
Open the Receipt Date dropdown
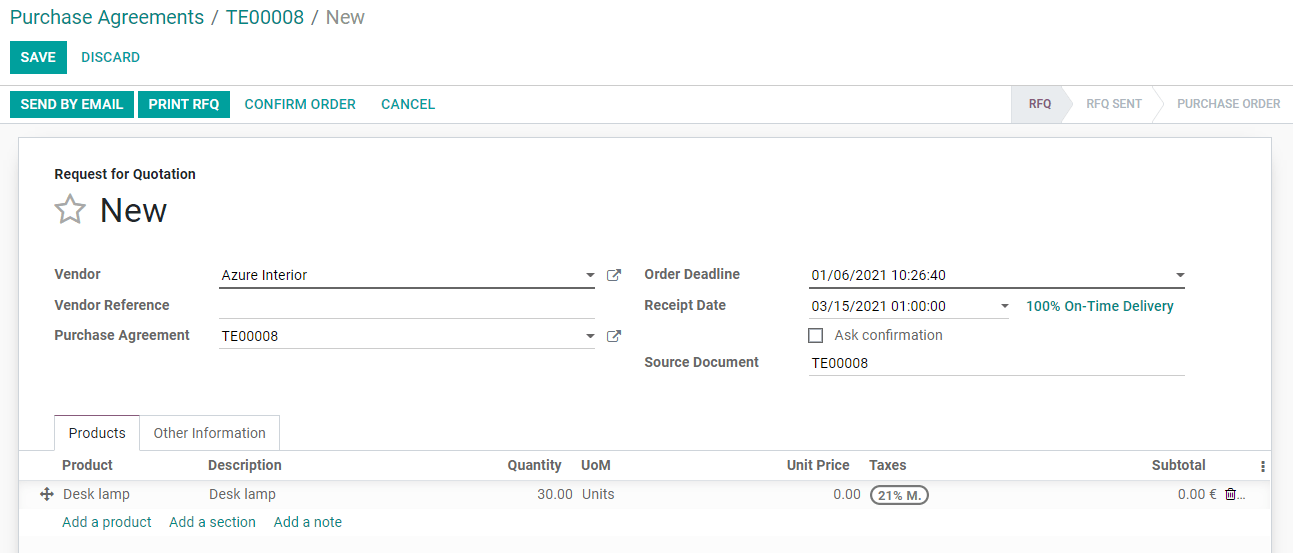pos(1004,307)
